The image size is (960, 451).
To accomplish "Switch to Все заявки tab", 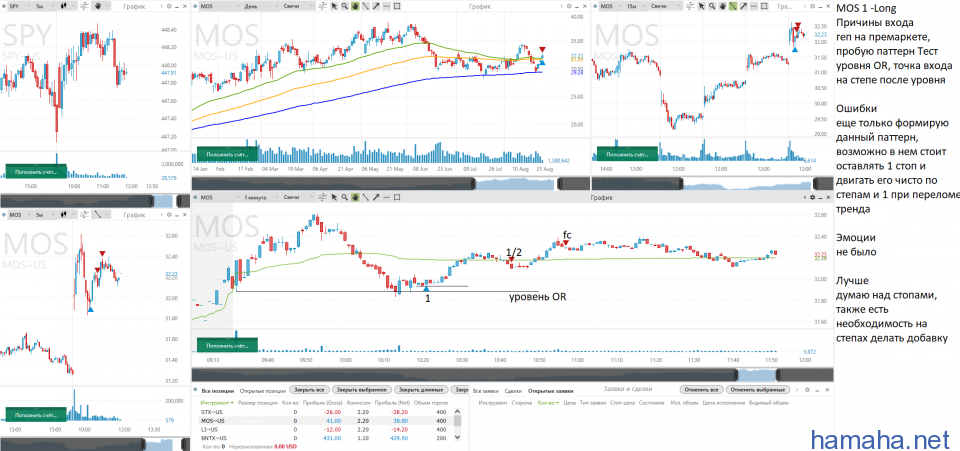I will (485, 390).
